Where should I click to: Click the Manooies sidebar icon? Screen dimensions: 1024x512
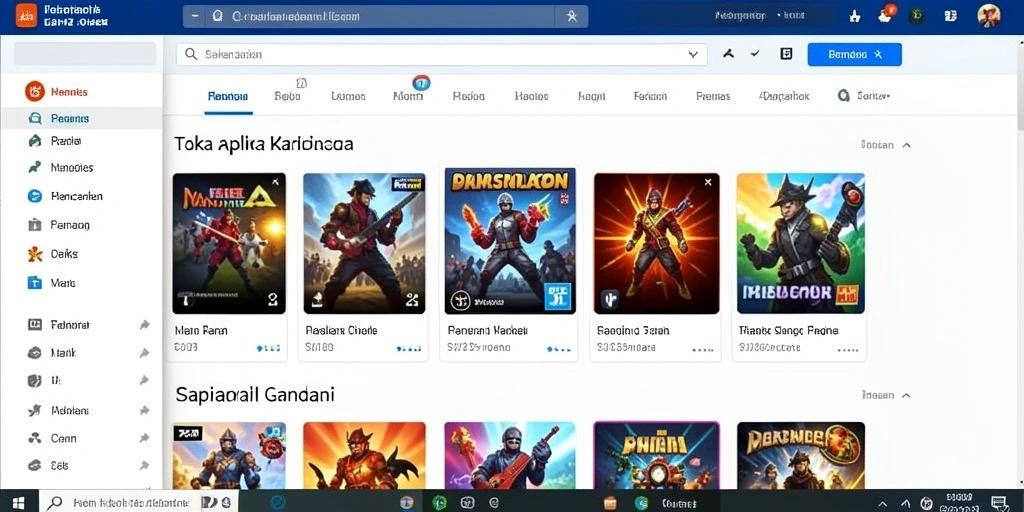click(35, 168)
